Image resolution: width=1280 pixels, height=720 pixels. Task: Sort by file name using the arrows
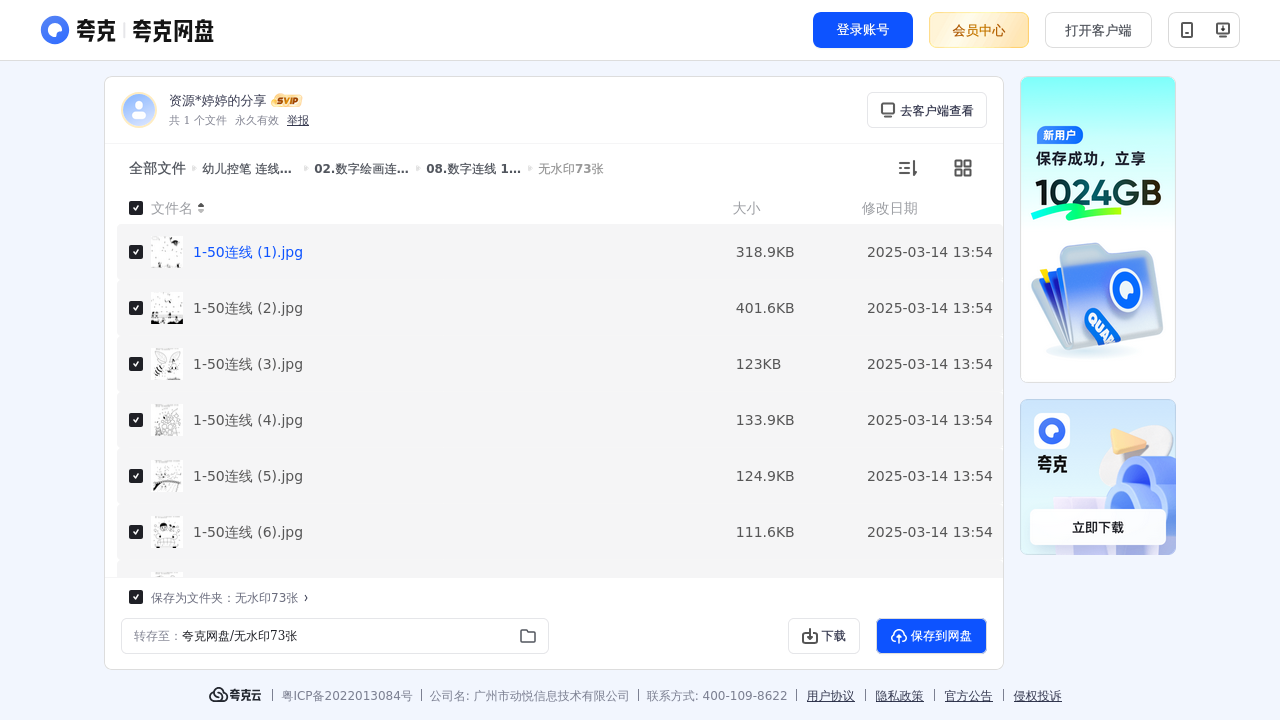[x=201, y=208]
